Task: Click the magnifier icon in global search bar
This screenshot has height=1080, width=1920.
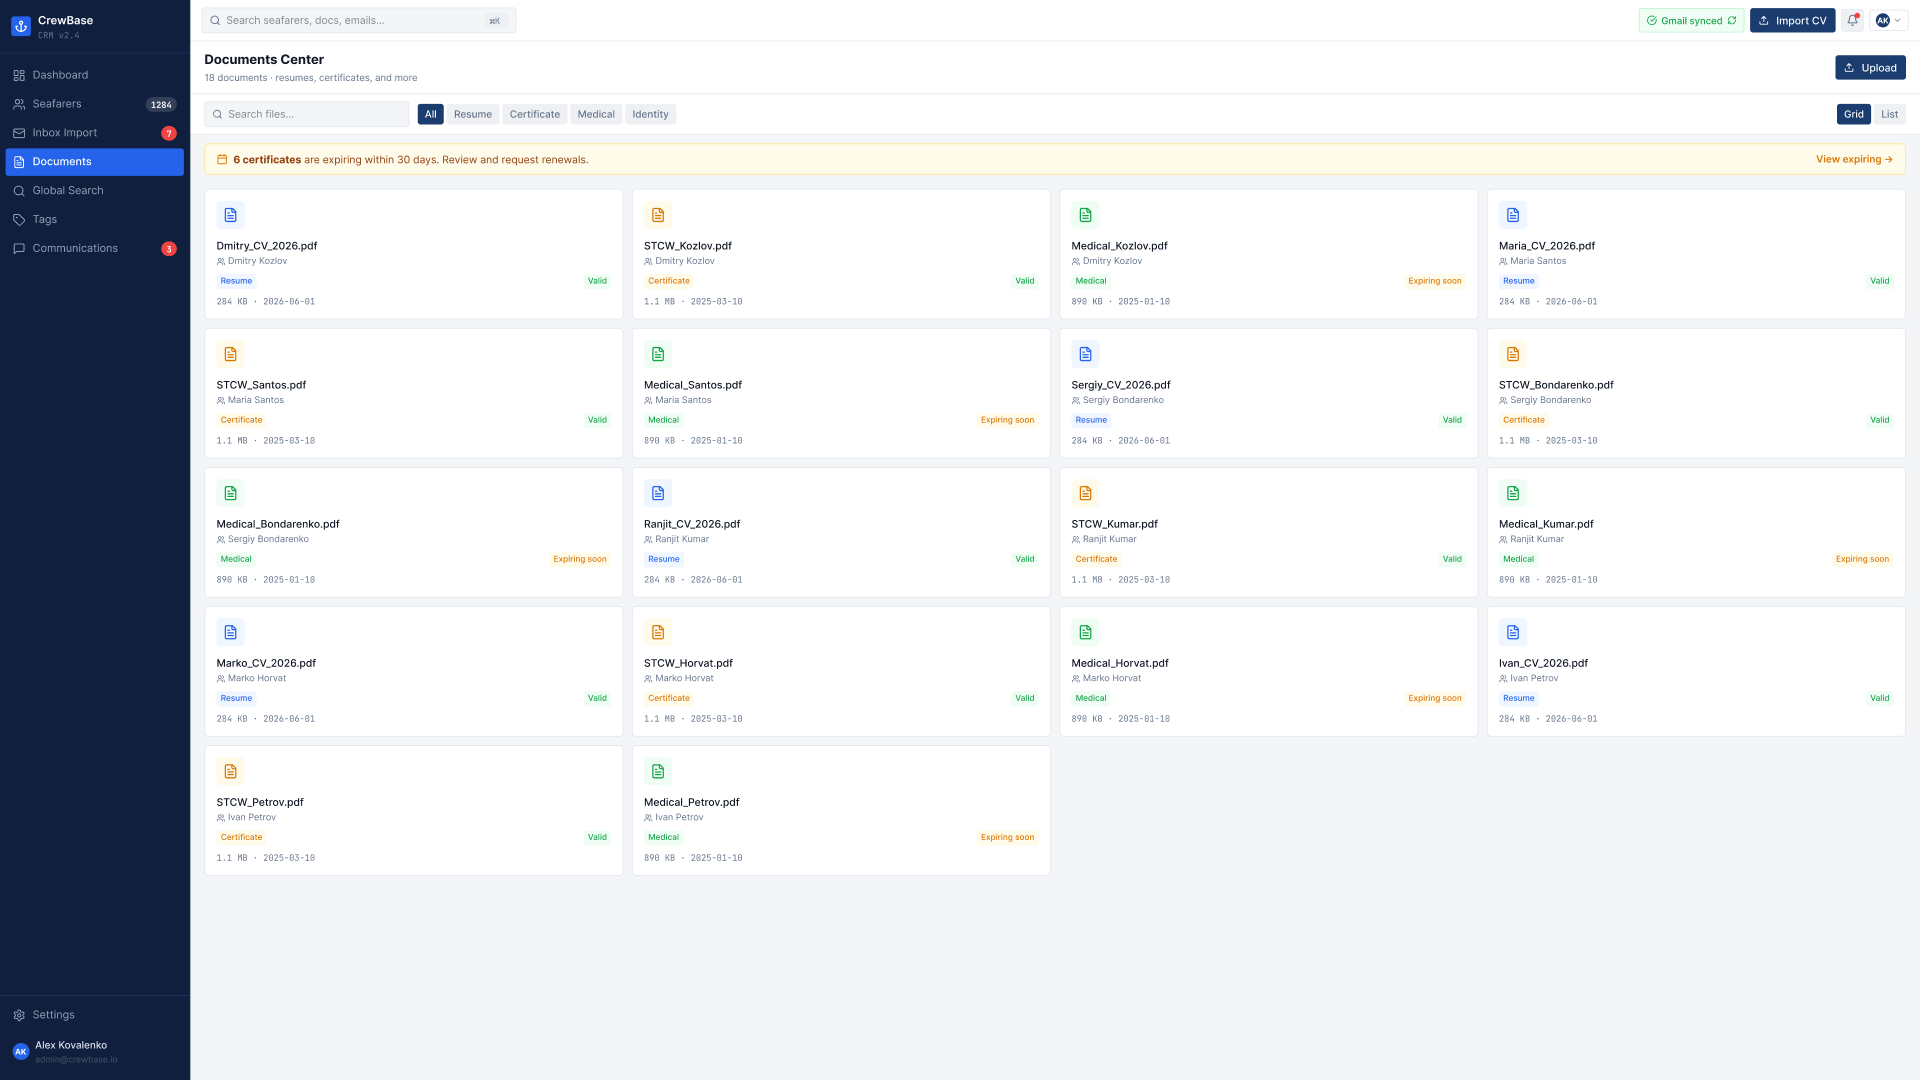Action: 215,20
